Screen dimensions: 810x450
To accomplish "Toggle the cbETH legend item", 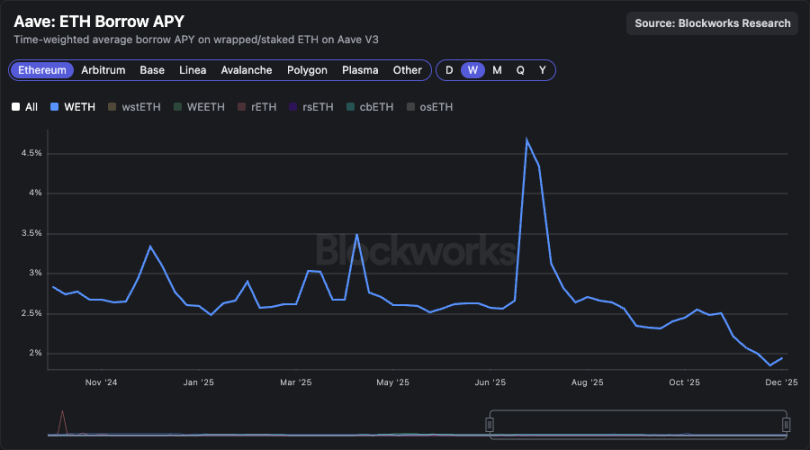I will point(369,106).
